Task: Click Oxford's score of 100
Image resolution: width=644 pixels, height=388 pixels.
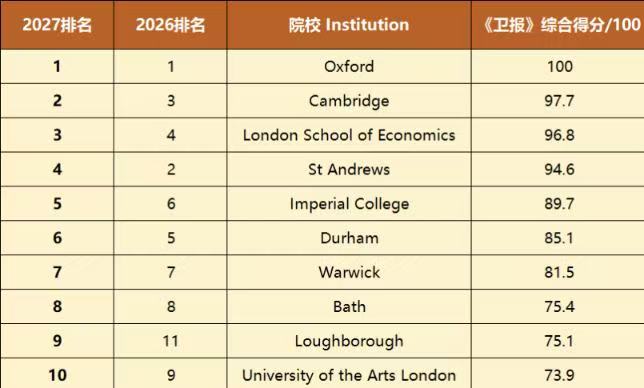Action: pyautogui.click(x=558, y=67)
